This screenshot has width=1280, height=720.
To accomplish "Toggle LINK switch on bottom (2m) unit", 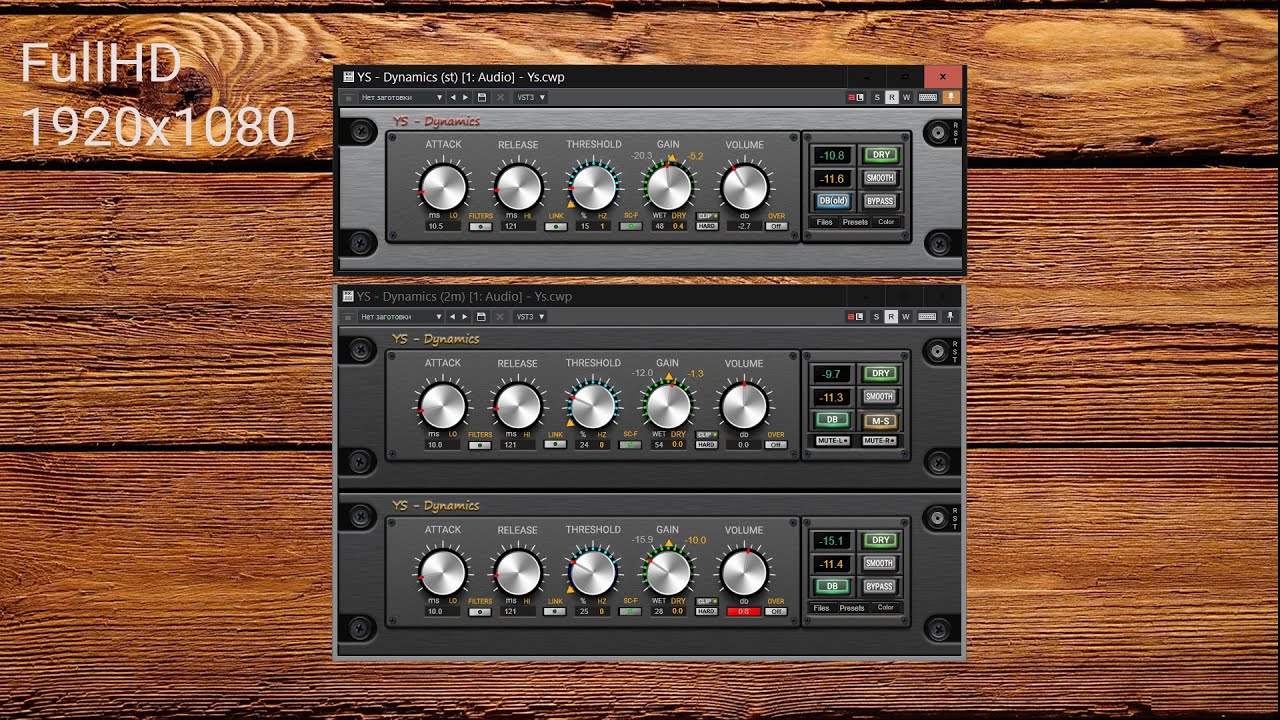I will point(555,611).
